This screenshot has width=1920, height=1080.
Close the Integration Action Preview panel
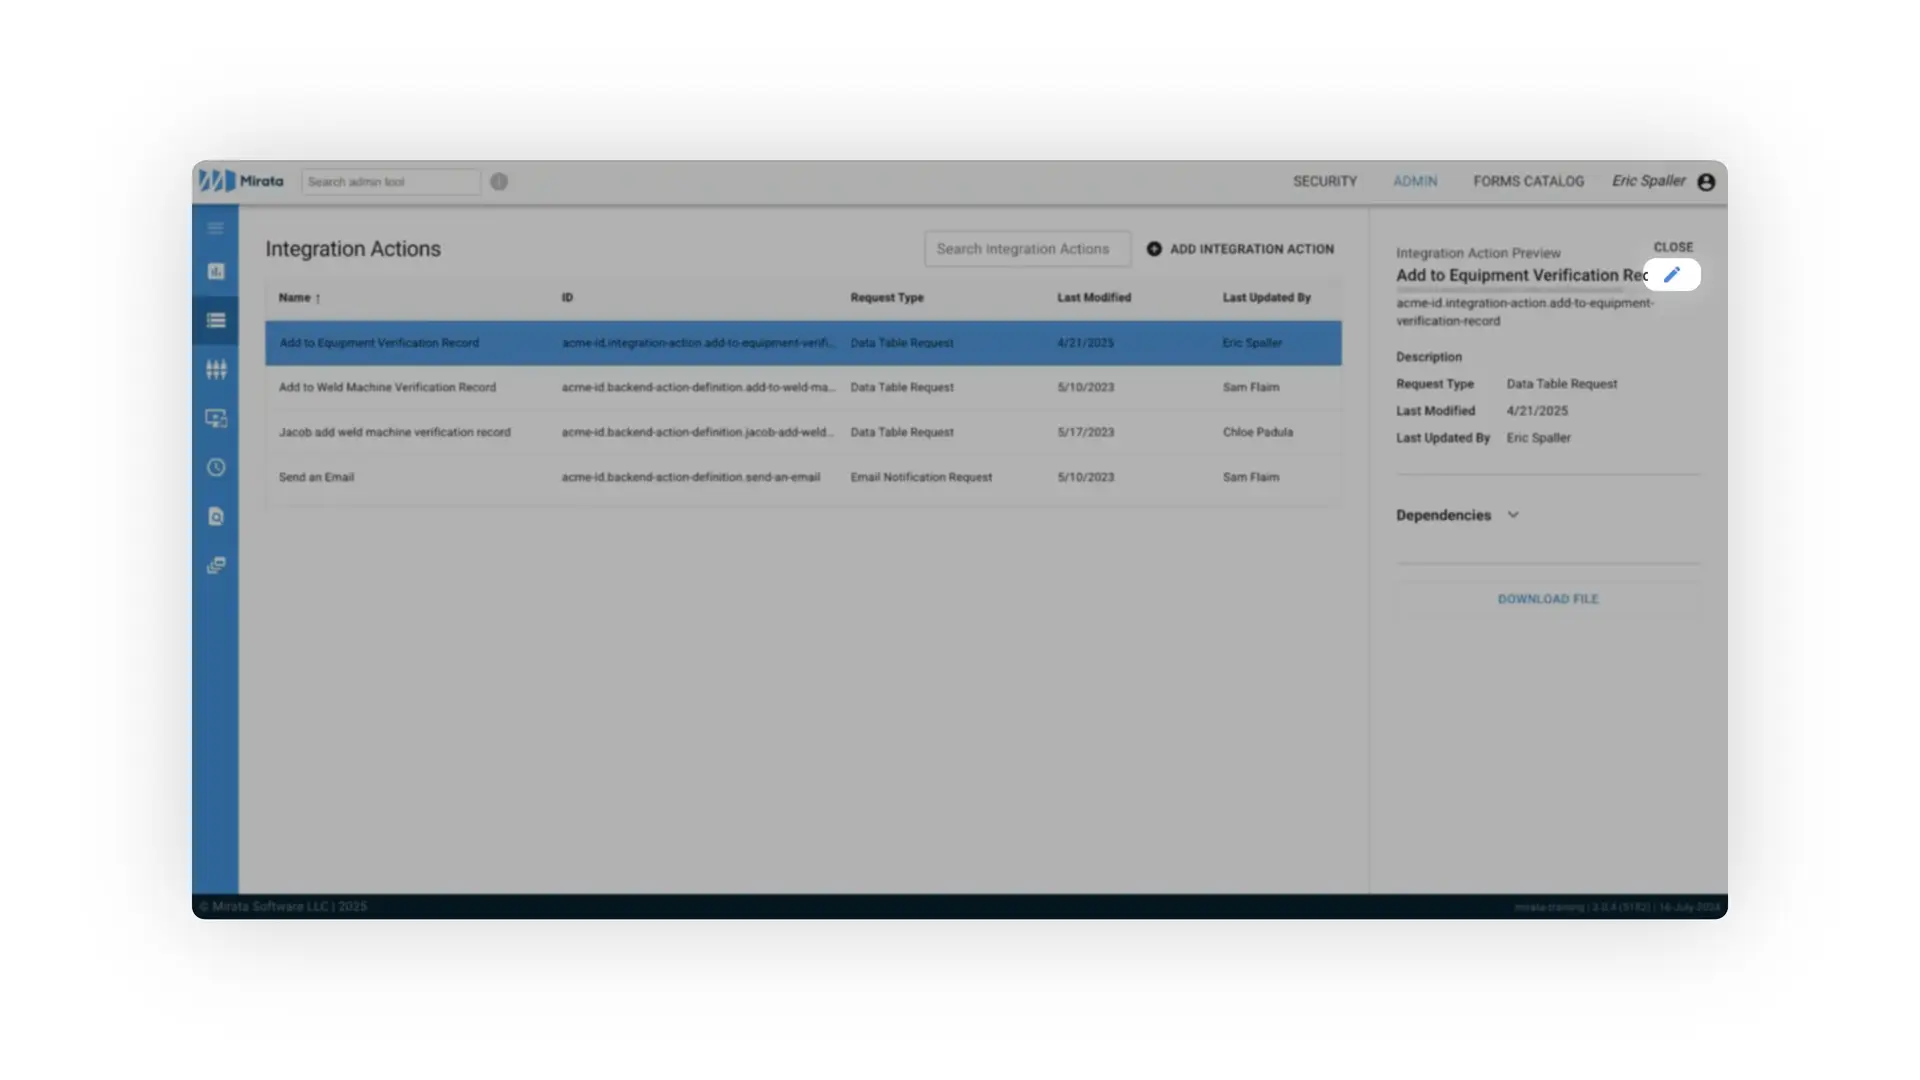click(x=1673, y=246)
